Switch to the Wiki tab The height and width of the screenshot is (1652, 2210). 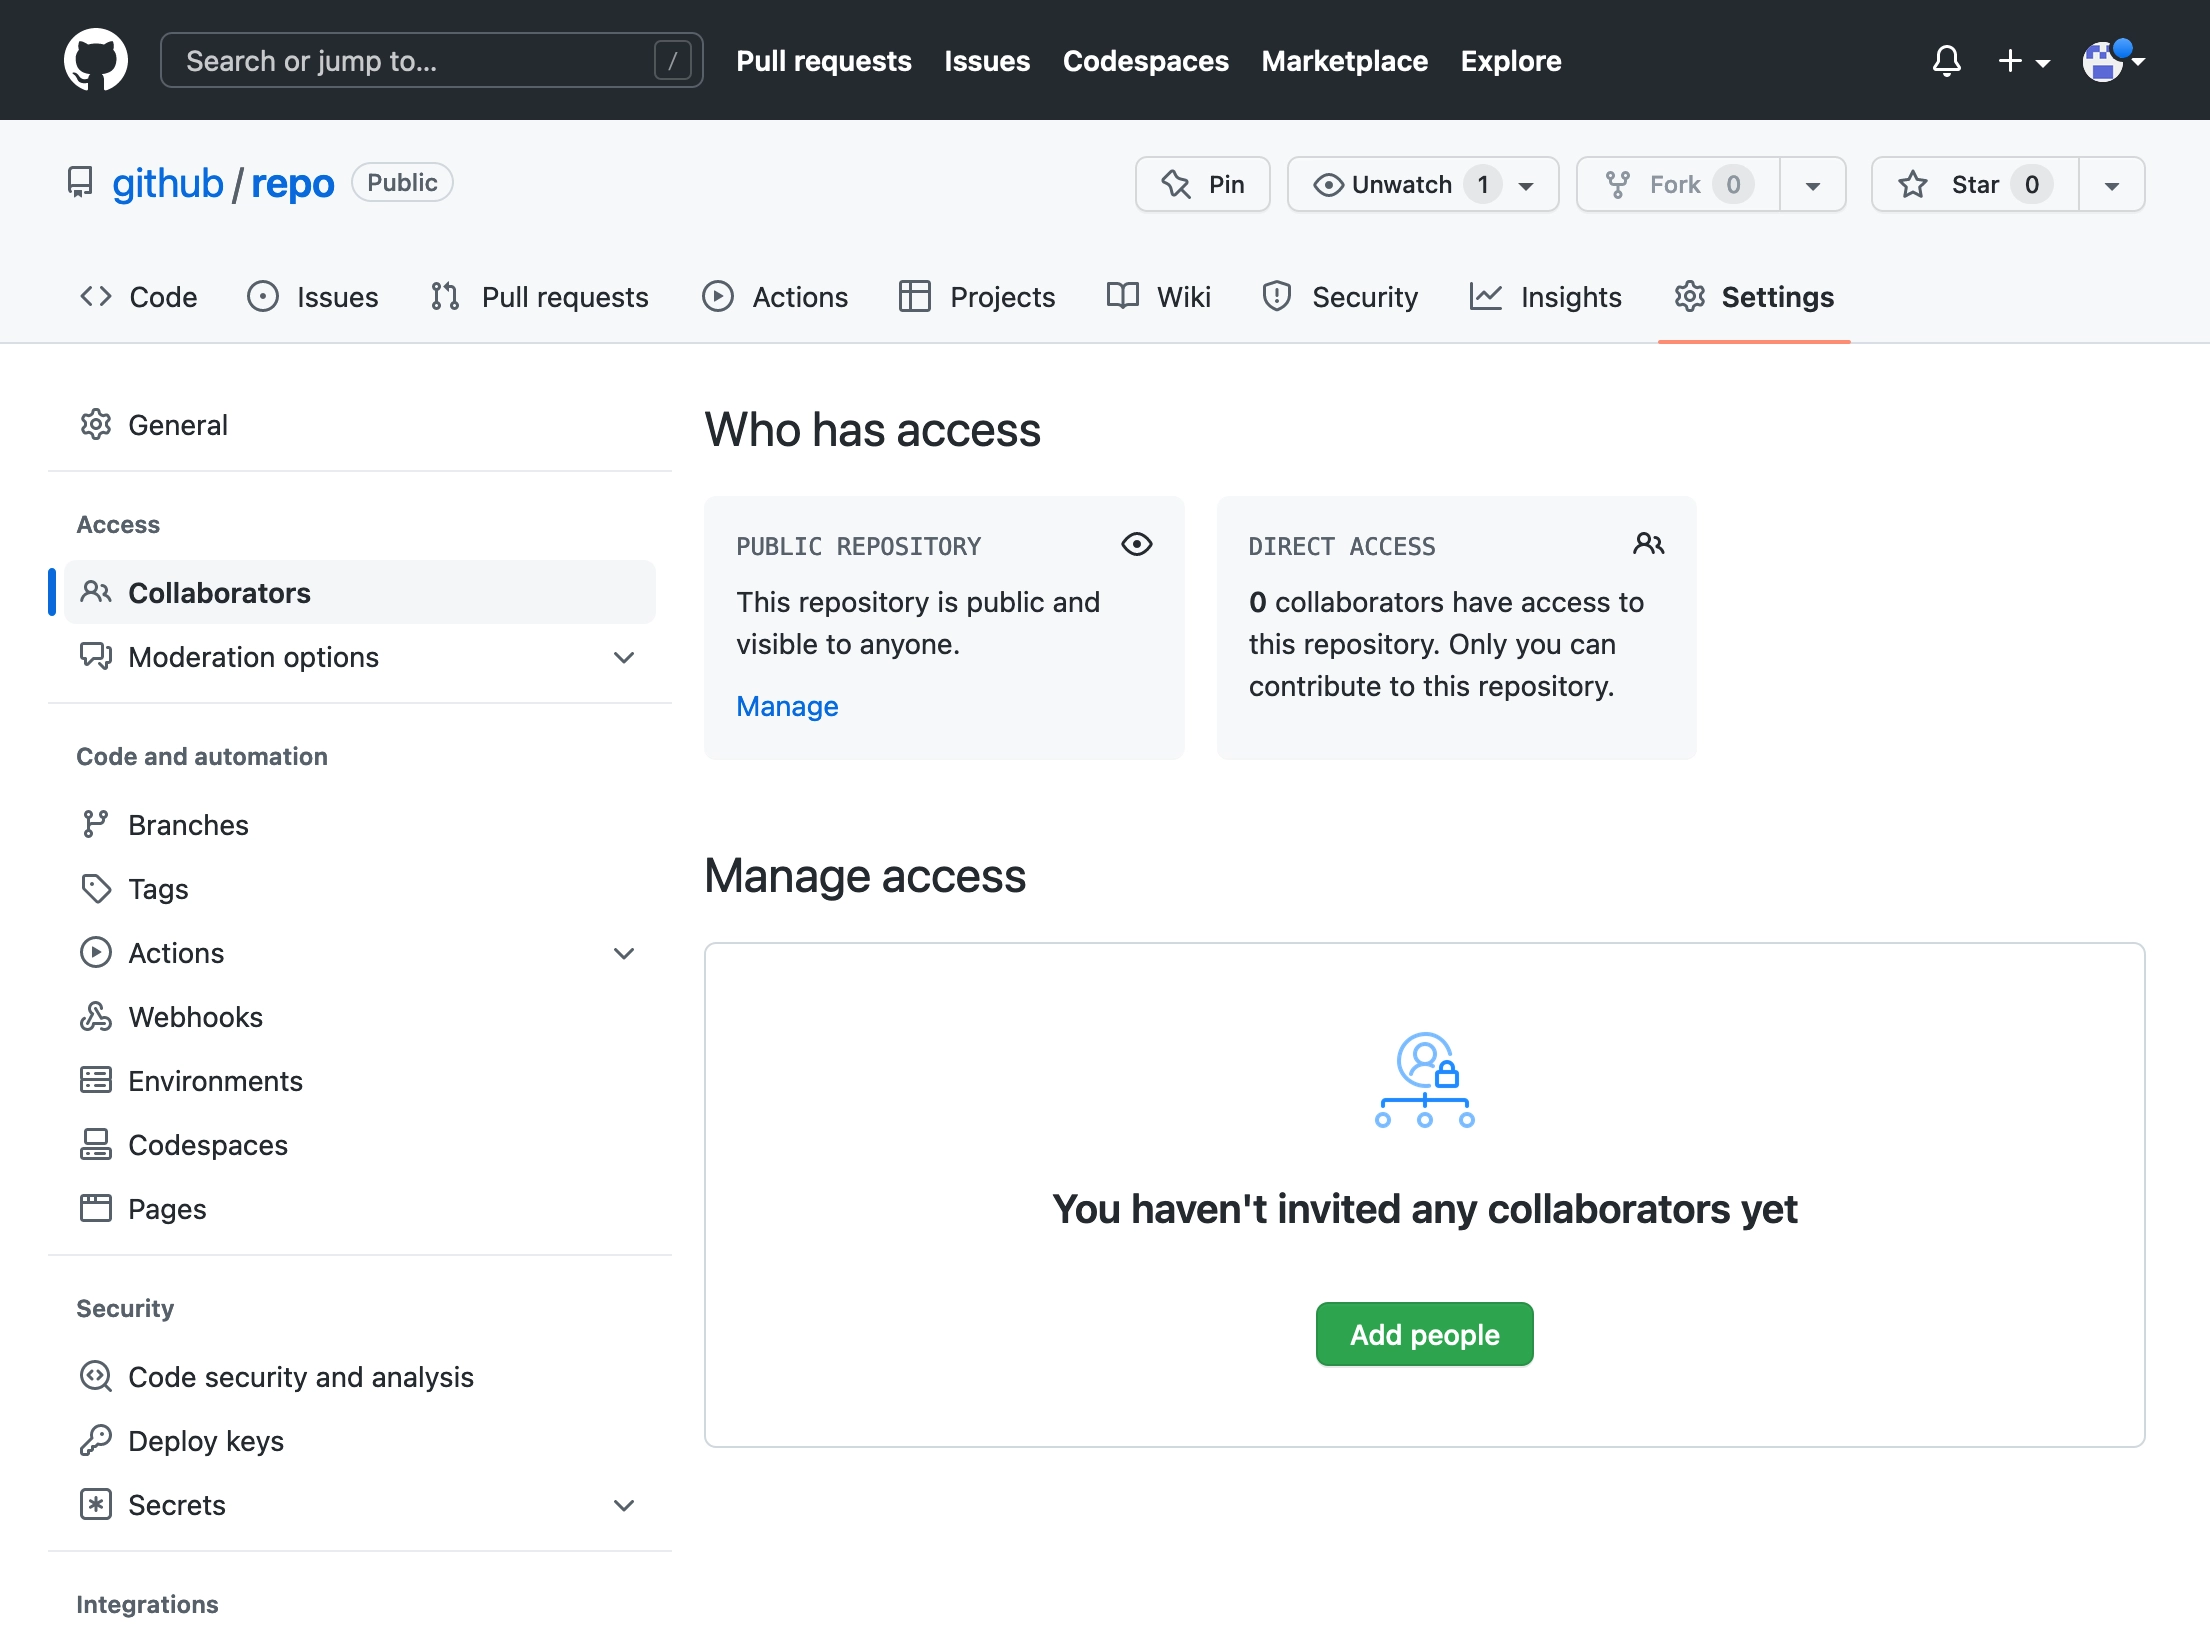click(1159, 297)
